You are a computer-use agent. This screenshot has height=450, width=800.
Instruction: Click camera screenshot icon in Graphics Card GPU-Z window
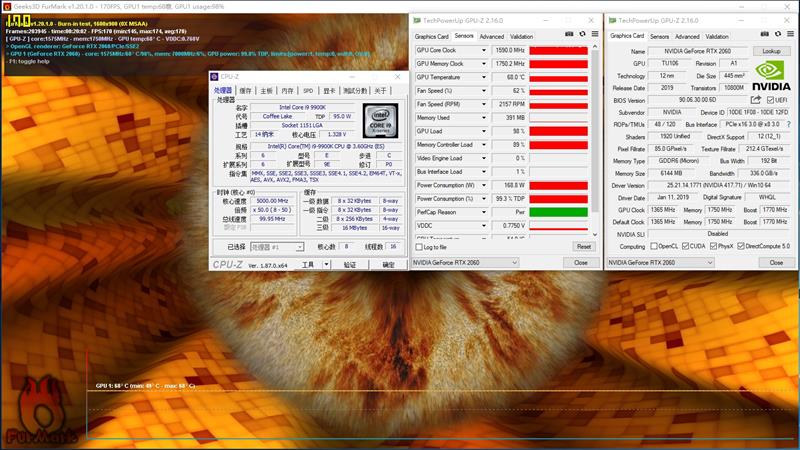[x=764, y=34]
